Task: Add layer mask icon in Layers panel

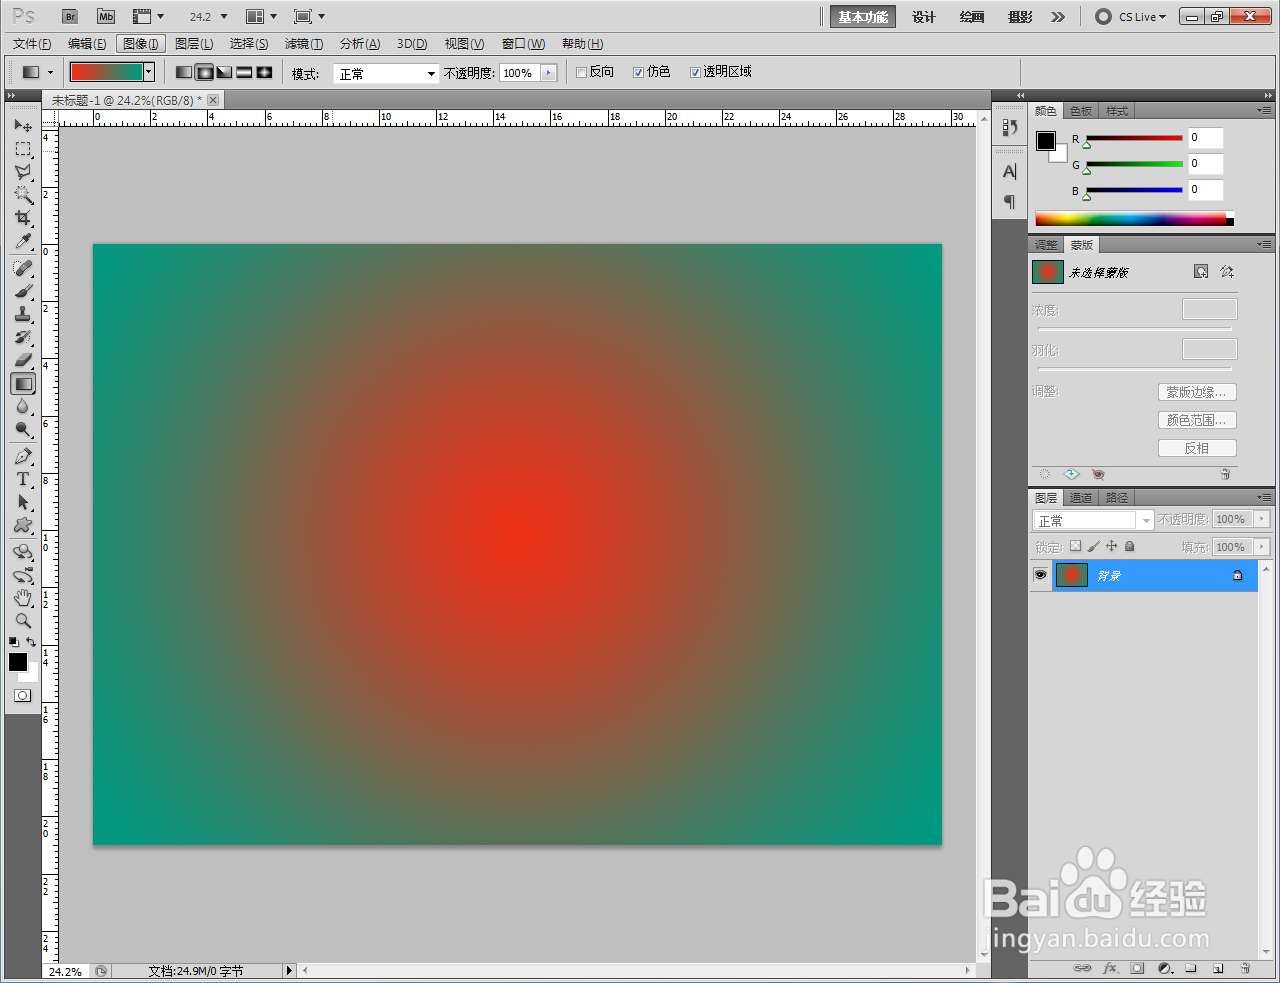Action: tap(1137, 968)
